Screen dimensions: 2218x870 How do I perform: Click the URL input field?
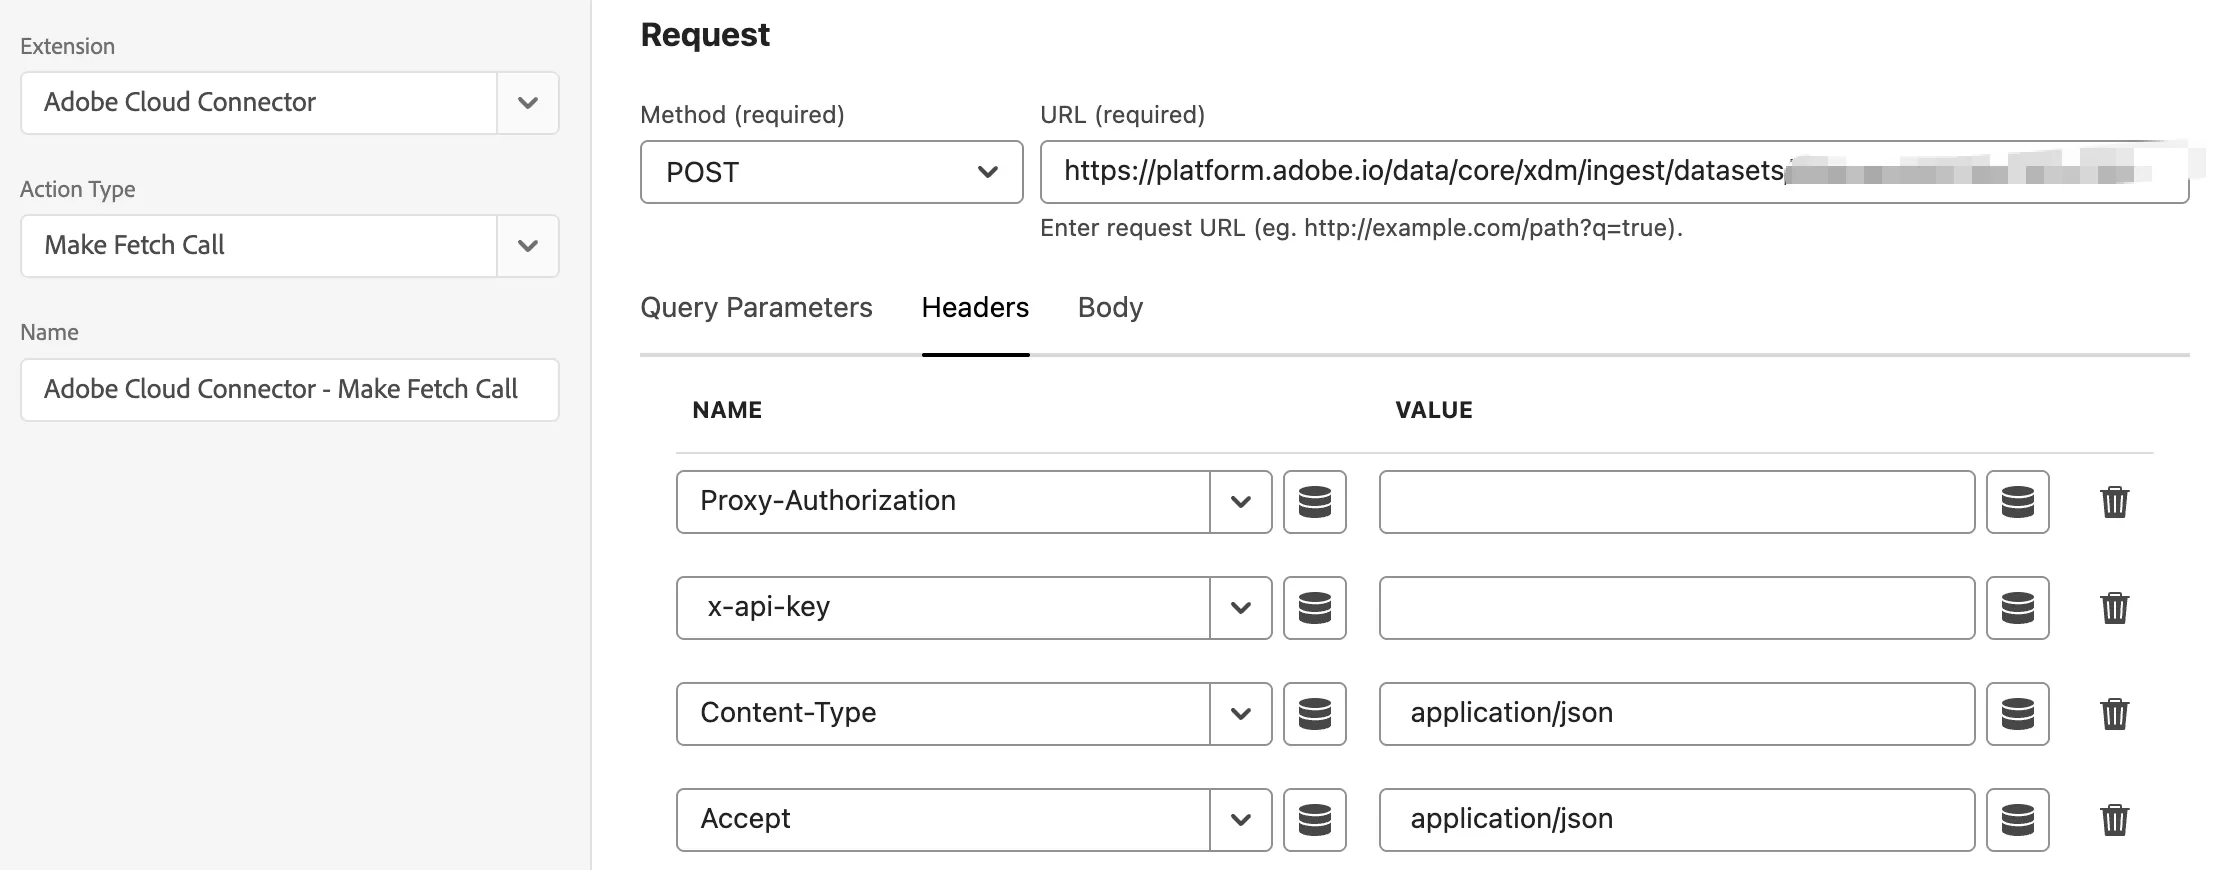(1614, 172)
